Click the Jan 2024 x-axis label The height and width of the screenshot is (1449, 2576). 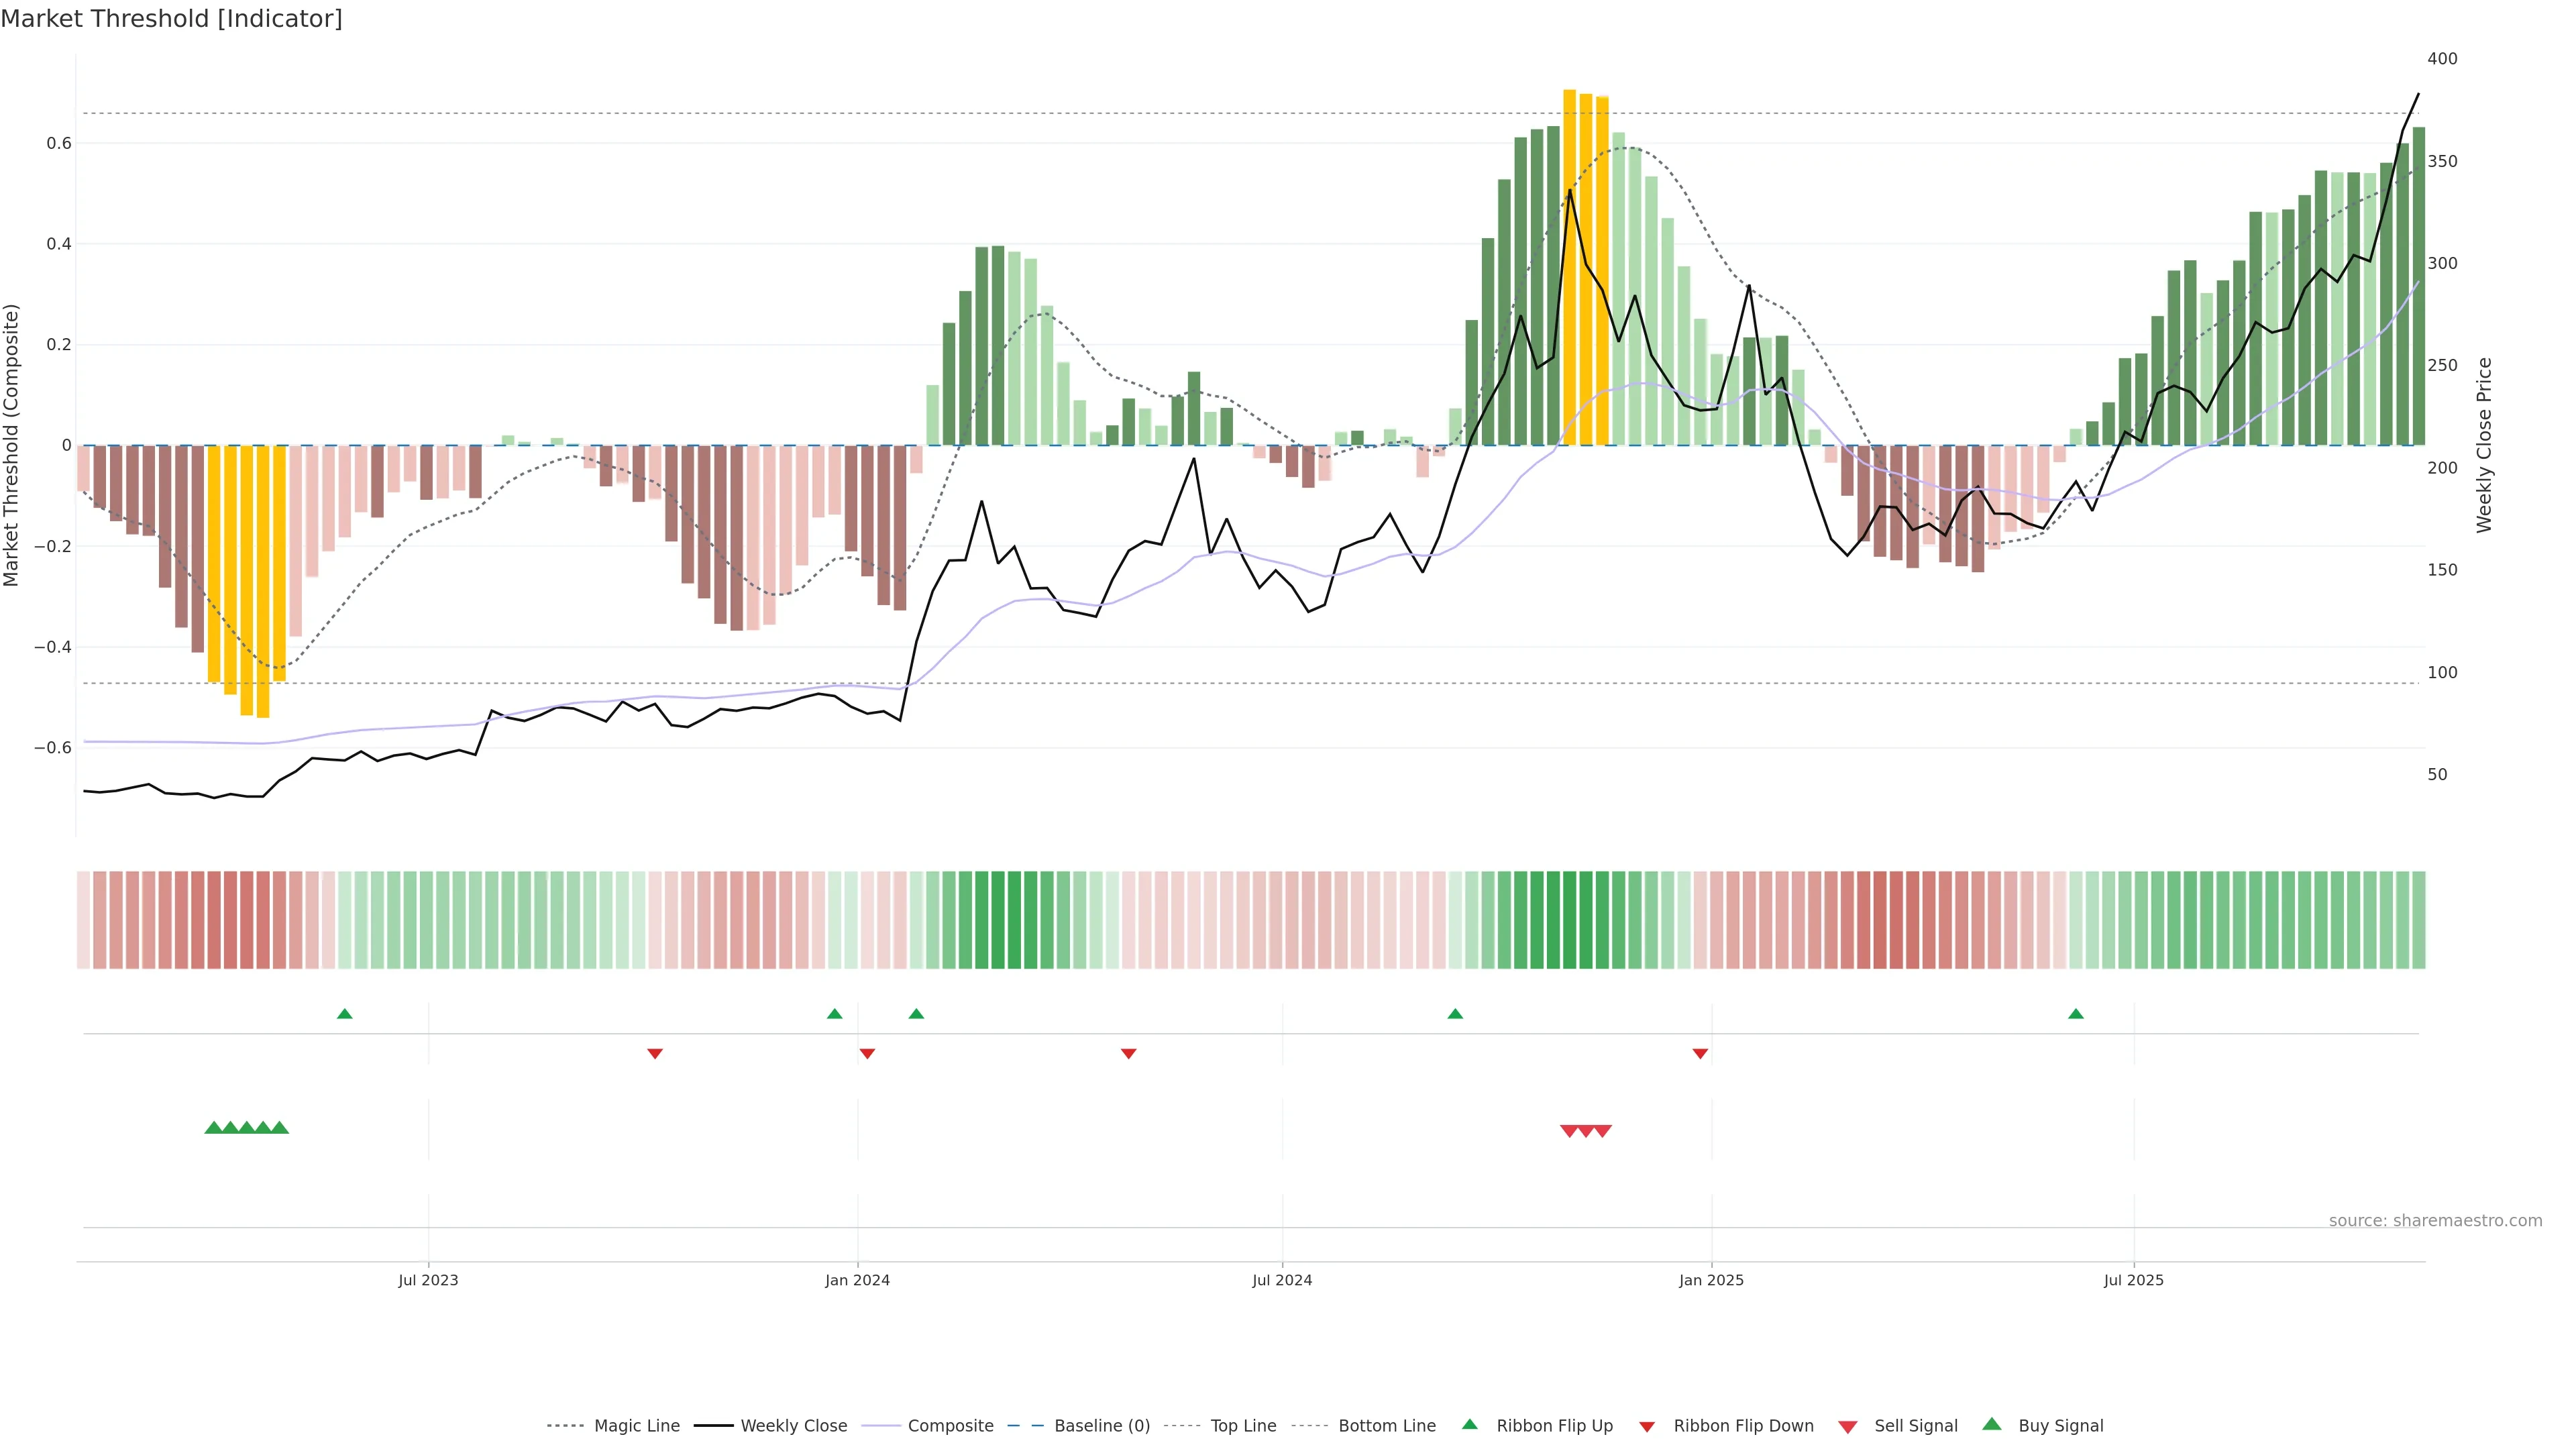click(857, 1280)
